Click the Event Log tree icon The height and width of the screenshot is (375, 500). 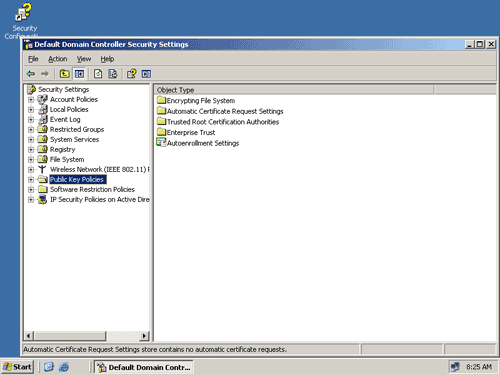pos(42,119)
